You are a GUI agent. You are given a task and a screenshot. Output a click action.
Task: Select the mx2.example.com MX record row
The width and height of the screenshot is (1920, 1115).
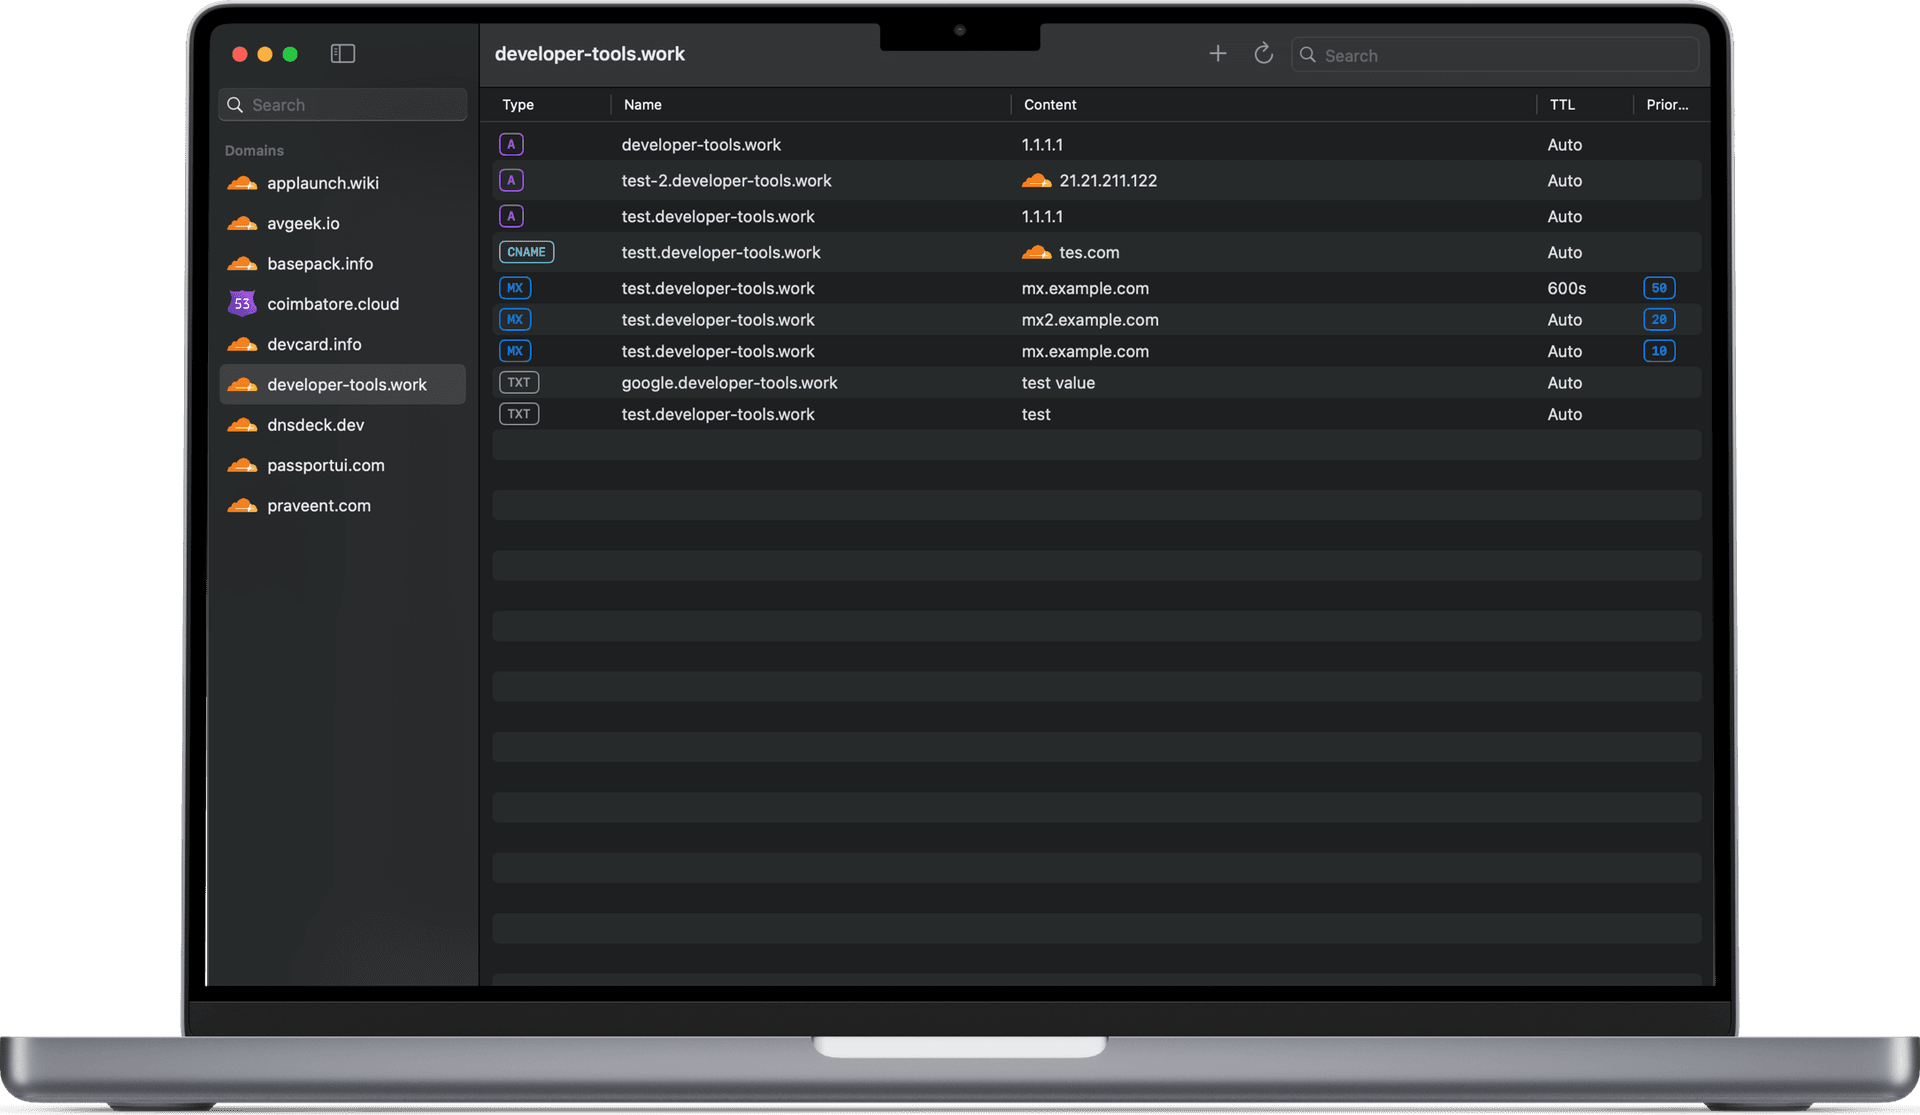[1090, 320]
